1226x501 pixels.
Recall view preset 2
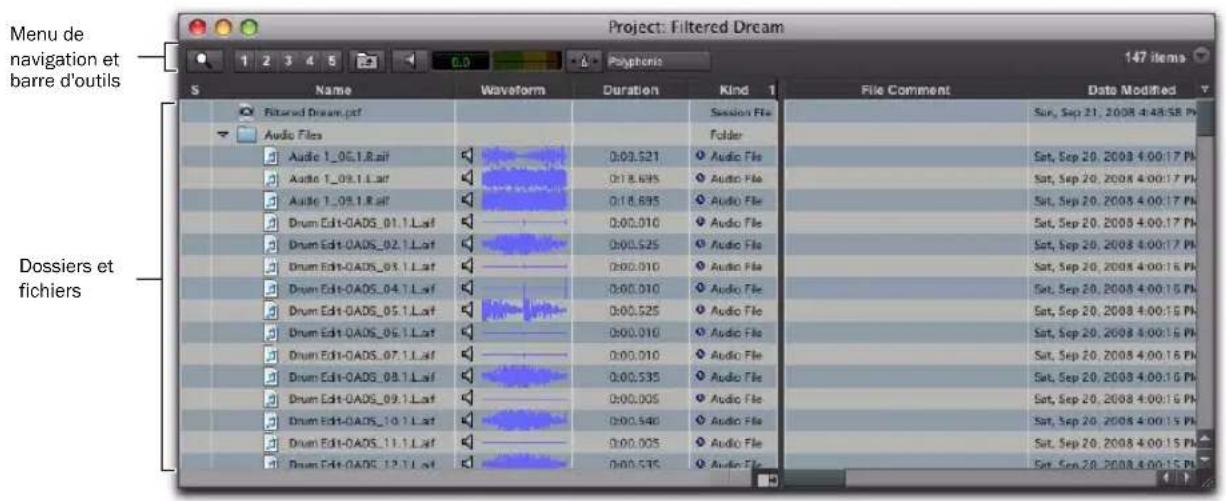pyautogui.click(x=265, y=61)
